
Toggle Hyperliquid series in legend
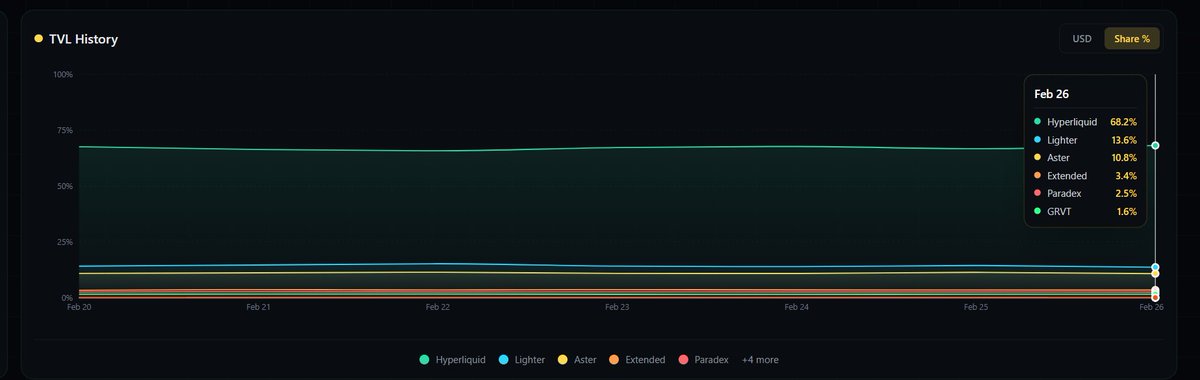(452, 359)
